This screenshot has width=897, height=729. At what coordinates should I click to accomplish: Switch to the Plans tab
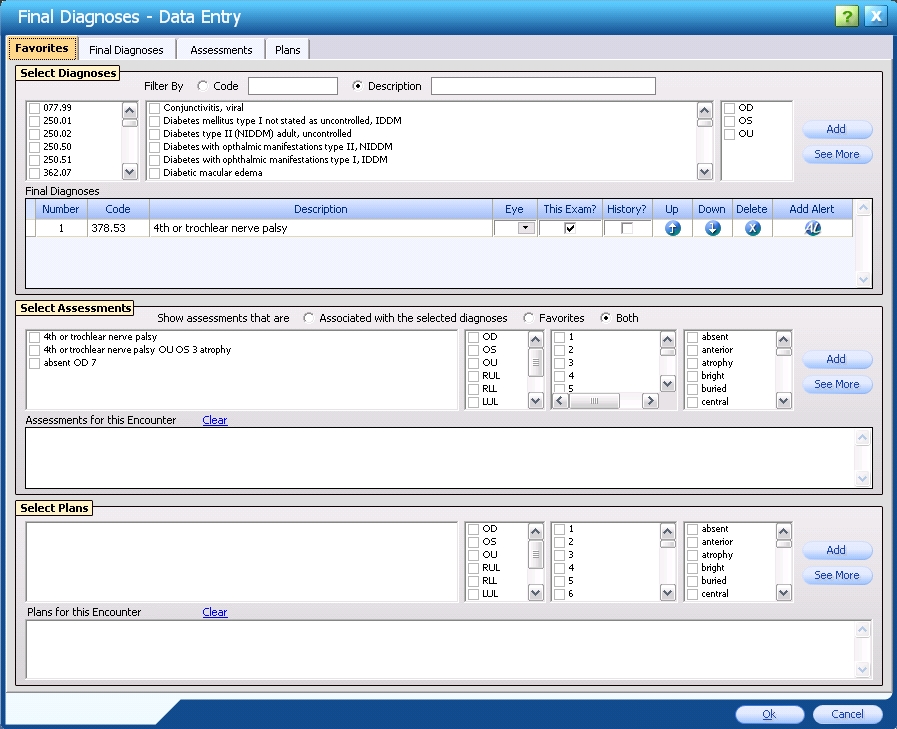click(x=287, y=50)
